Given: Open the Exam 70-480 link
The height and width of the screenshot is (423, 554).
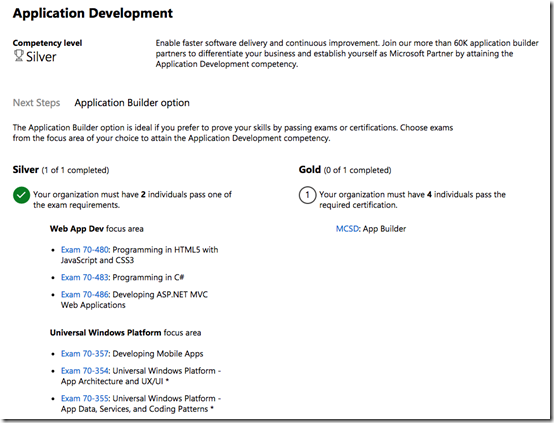Looking at the screenshot, I should (x=84, y=250).
